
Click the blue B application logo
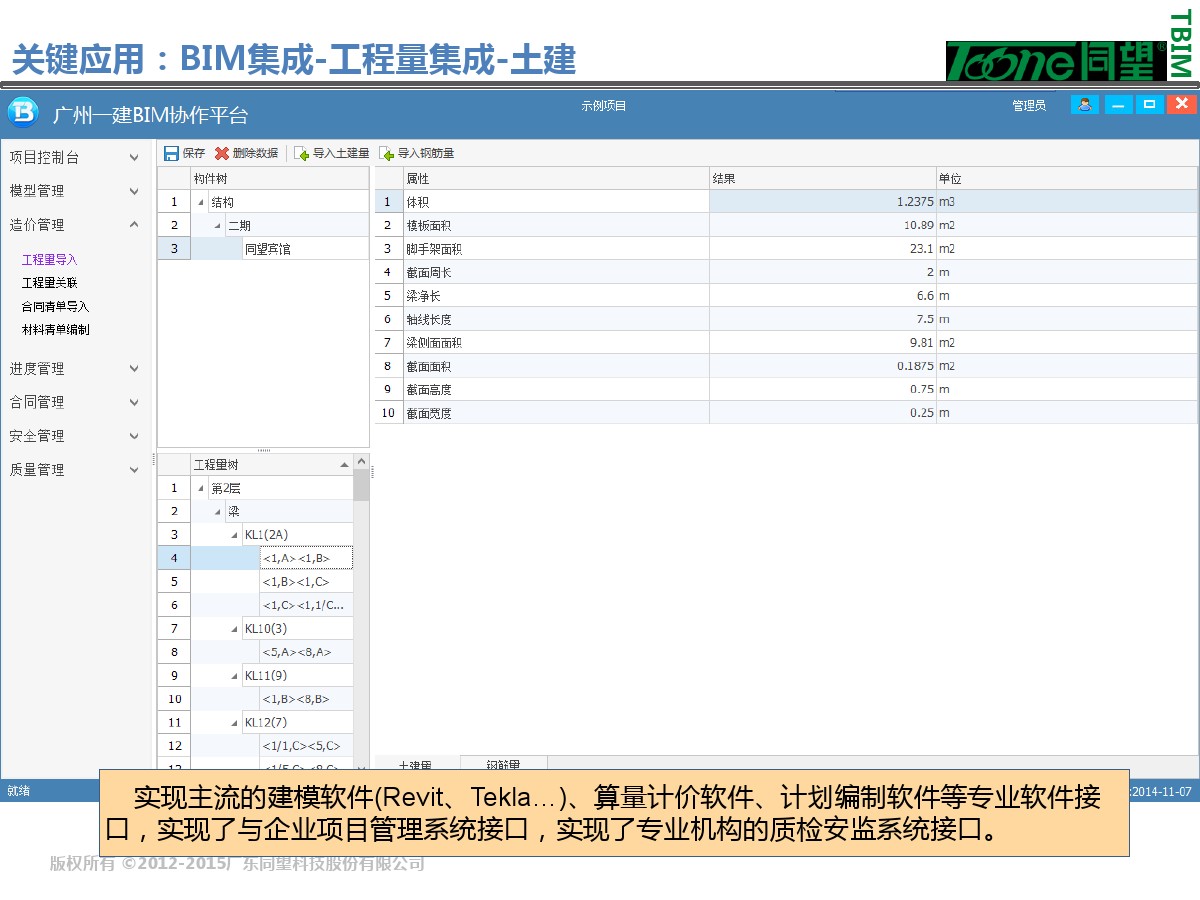pos(23,112)
